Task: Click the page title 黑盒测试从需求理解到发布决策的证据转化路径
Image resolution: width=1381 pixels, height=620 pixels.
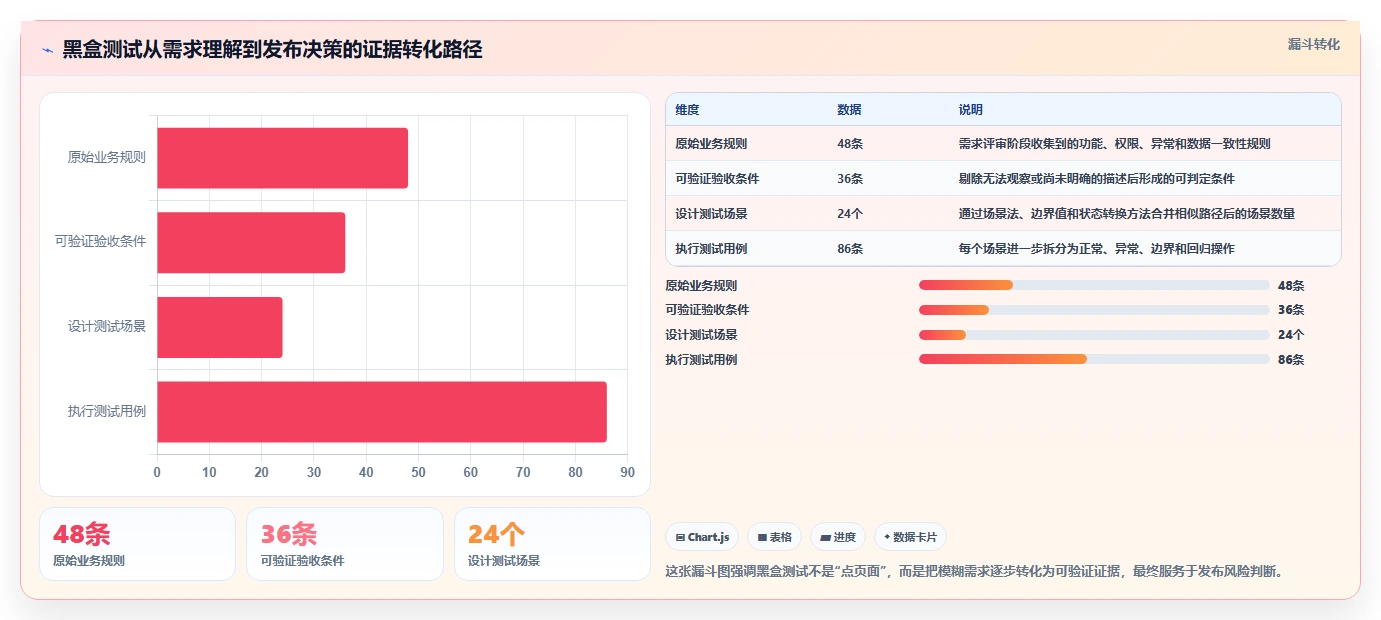Action: click(x=272, y=49)
